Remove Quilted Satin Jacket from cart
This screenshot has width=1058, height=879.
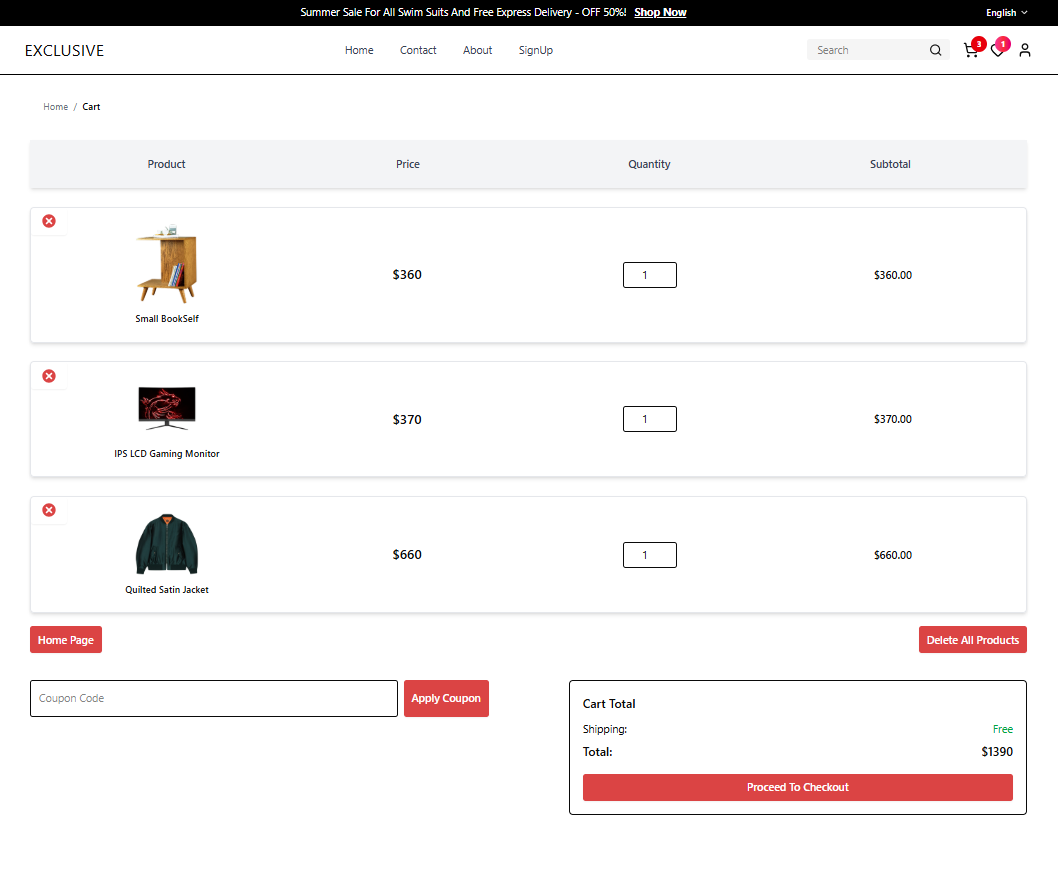tap(49, 511)
